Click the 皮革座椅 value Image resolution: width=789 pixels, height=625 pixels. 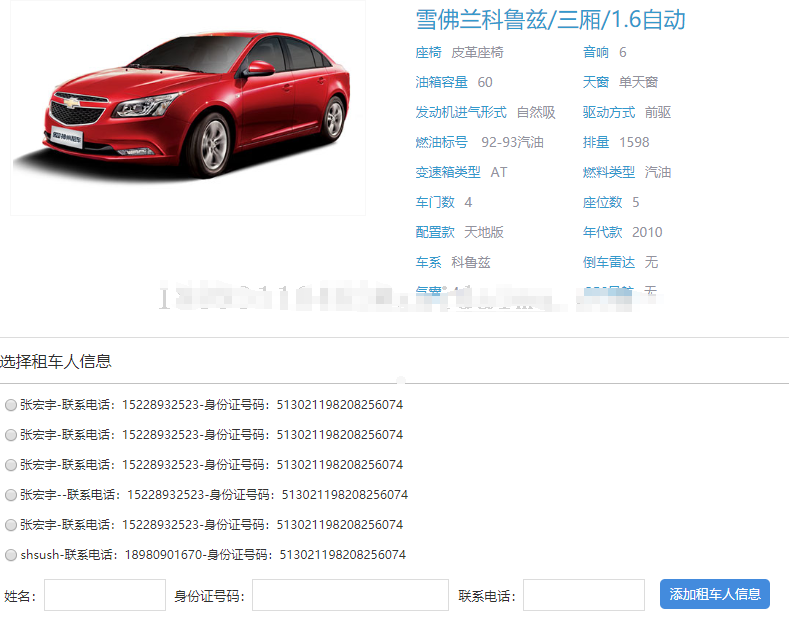pos(477,52)
